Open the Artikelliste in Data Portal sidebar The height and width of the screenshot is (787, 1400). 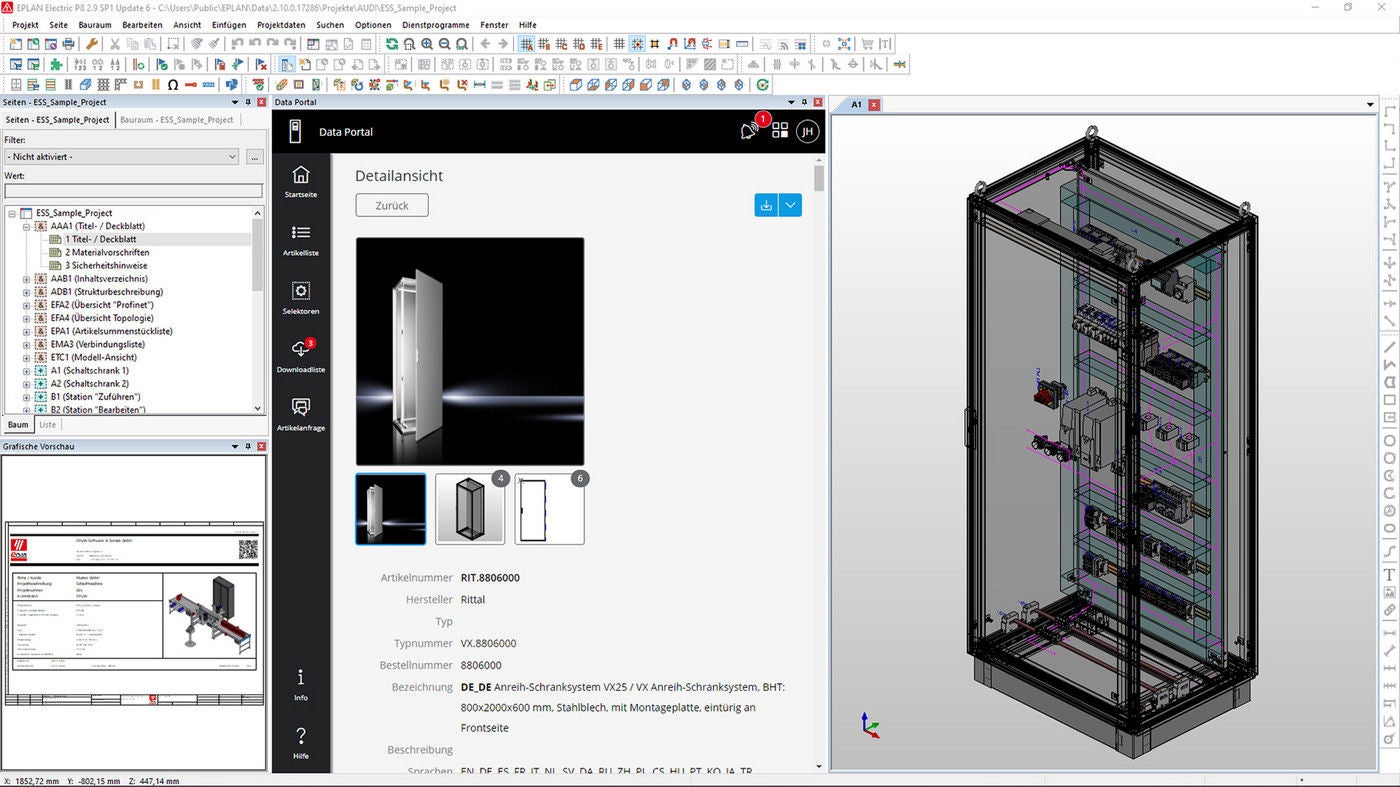[x=300, y=240]
